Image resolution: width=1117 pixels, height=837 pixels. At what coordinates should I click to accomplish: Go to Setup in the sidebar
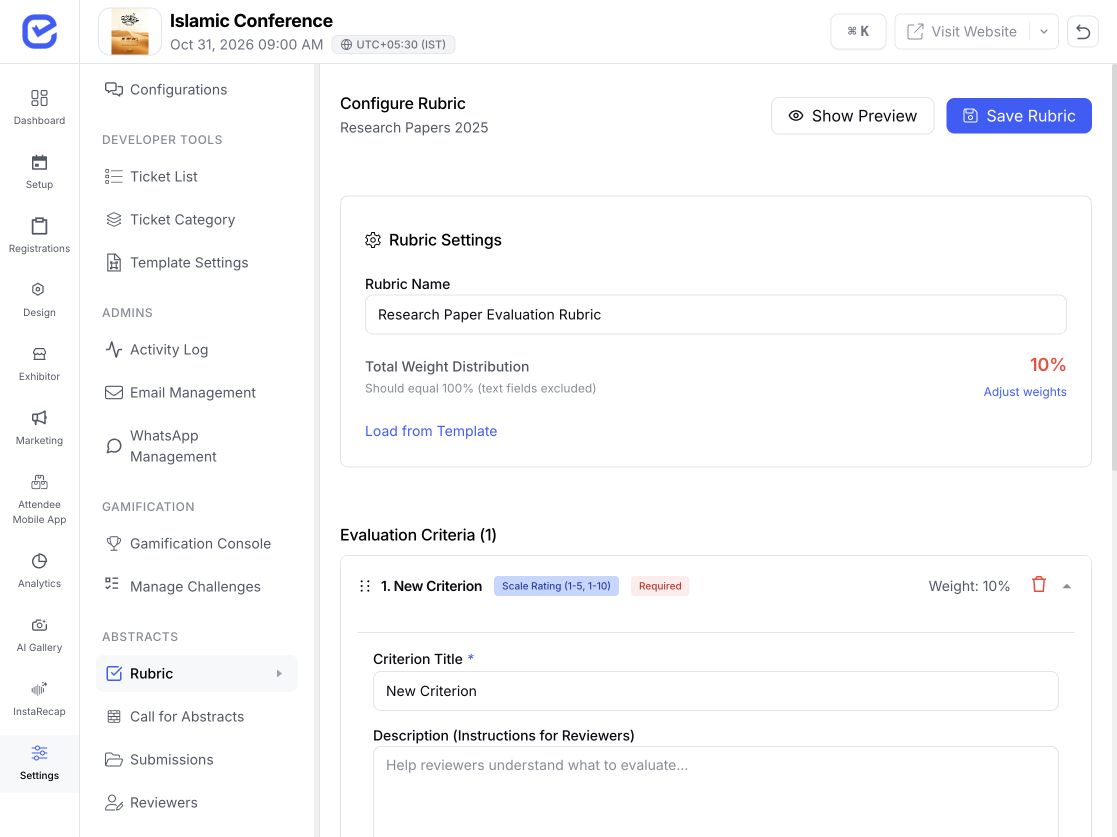[39, 171]
